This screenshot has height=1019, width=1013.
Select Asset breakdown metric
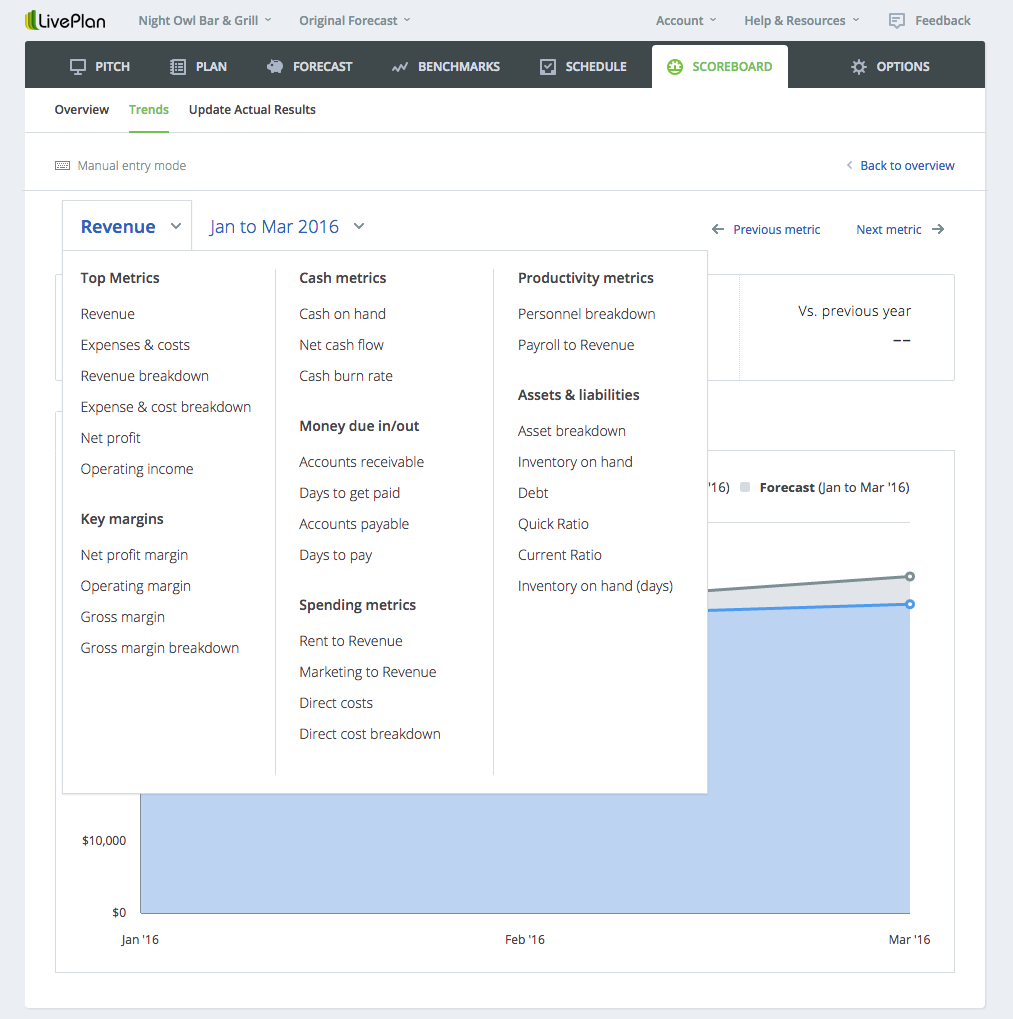(x=572, y=431)
